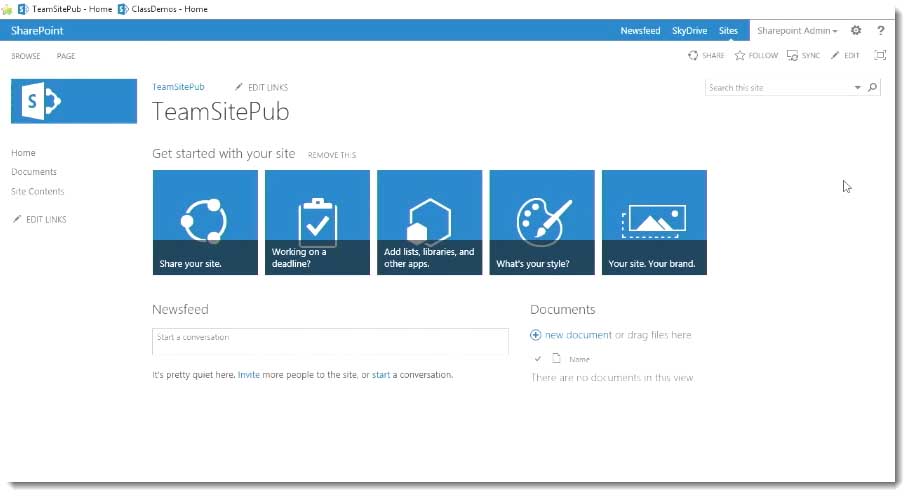The image size is (910, 497).
Task: Toggle the select all documents checkmark
Action: click(537, 359)
